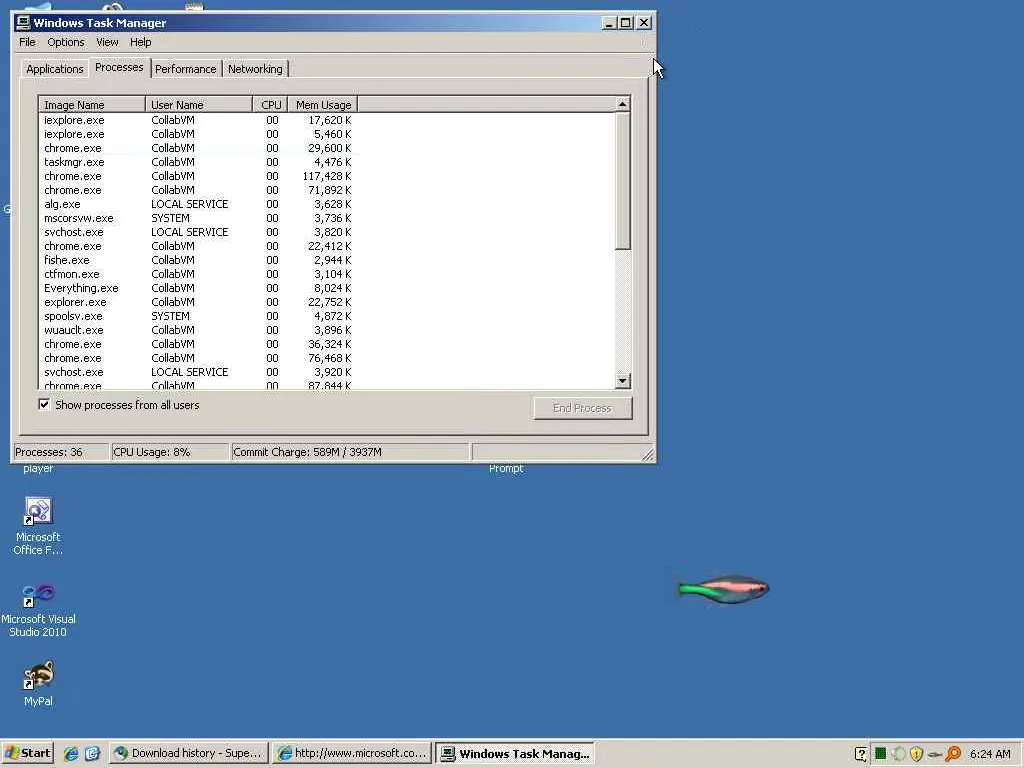Switch to the Networking tab
This screenshot has height=768, width=1024.
[x=255, y=69]
